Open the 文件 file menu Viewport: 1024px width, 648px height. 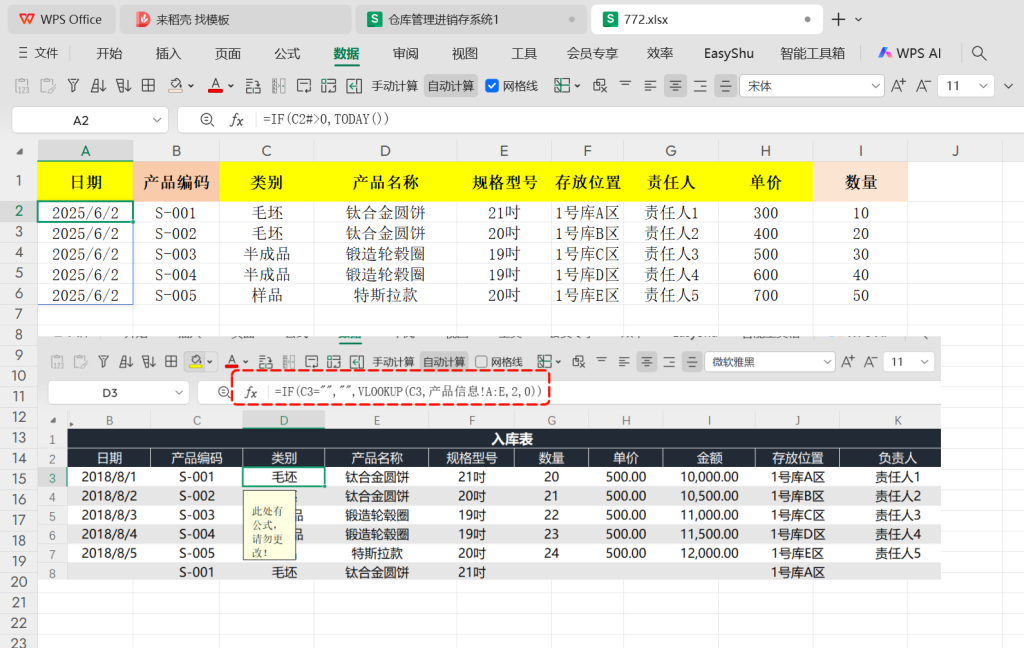39,53
